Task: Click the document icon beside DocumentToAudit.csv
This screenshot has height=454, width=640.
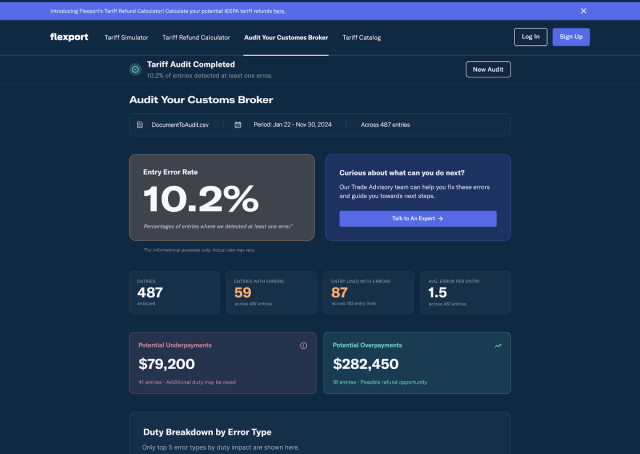Action: click(143, 125)
